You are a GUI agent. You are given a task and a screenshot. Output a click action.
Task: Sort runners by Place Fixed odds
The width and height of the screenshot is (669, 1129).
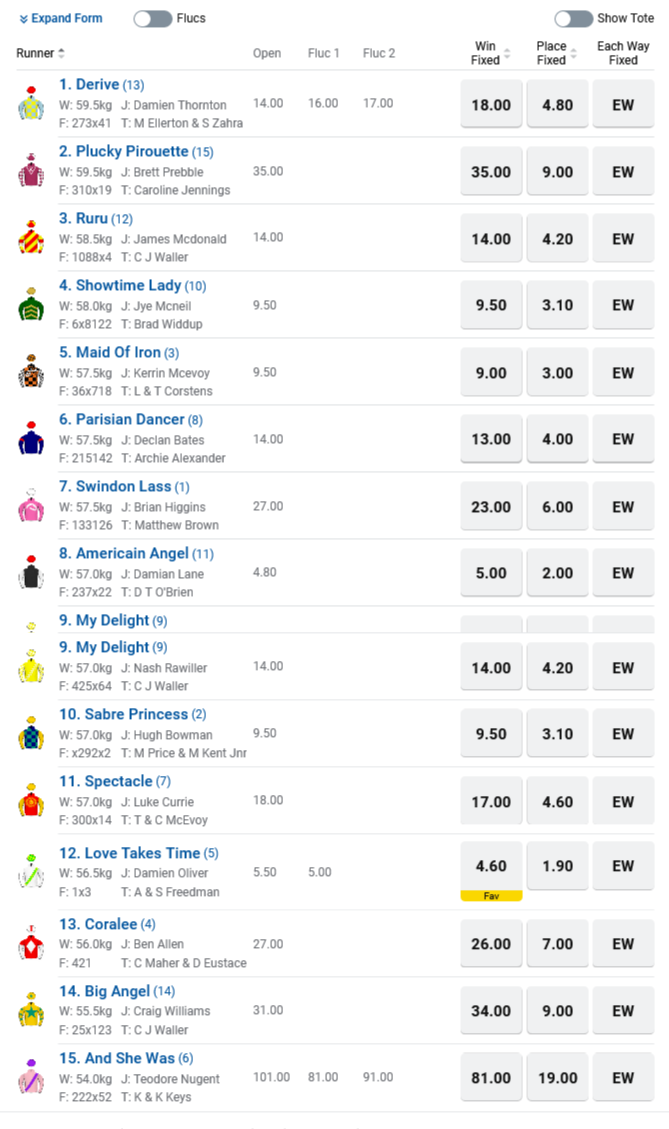[573, 54]
